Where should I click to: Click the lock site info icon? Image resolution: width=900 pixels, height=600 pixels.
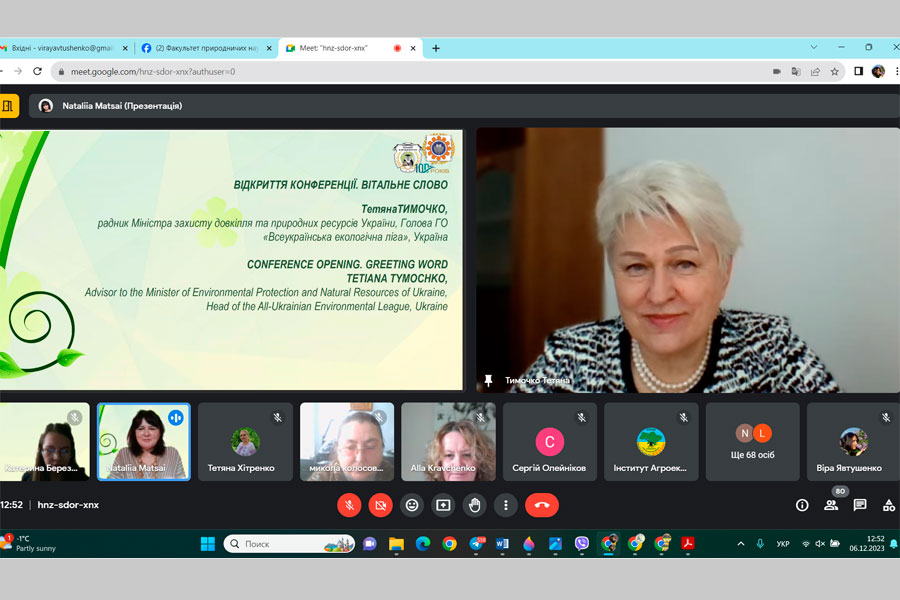(x=61, y=72)
